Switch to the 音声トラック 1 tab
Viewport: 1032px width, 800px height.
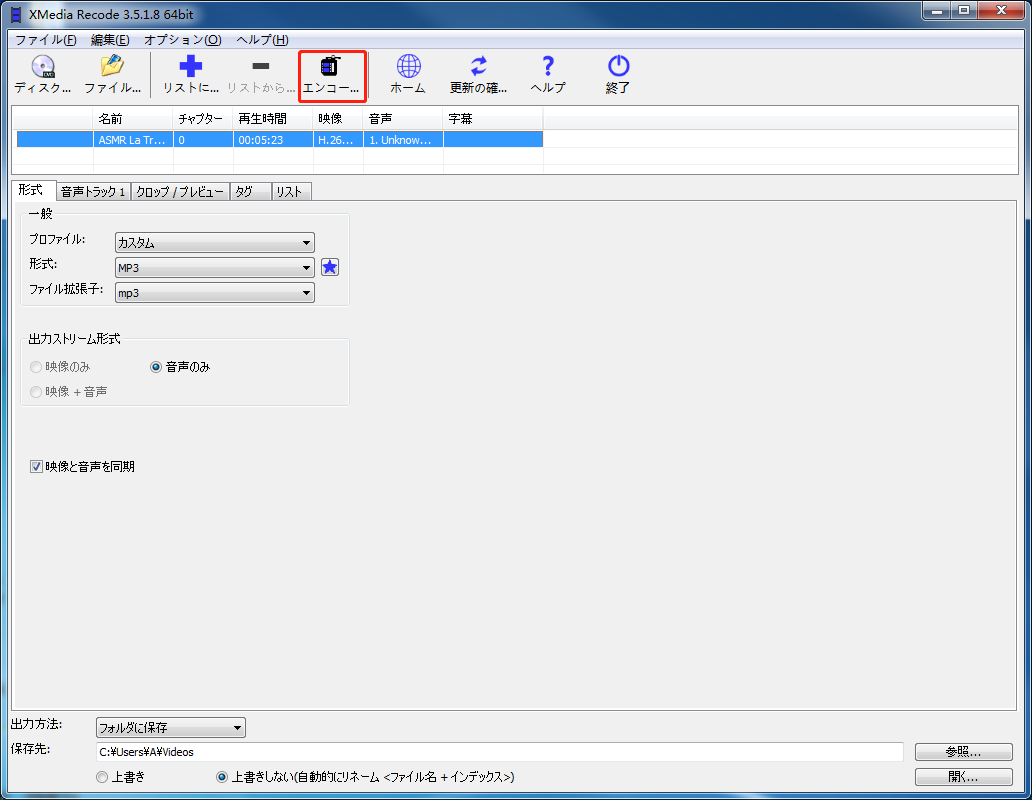coord(93,191)
